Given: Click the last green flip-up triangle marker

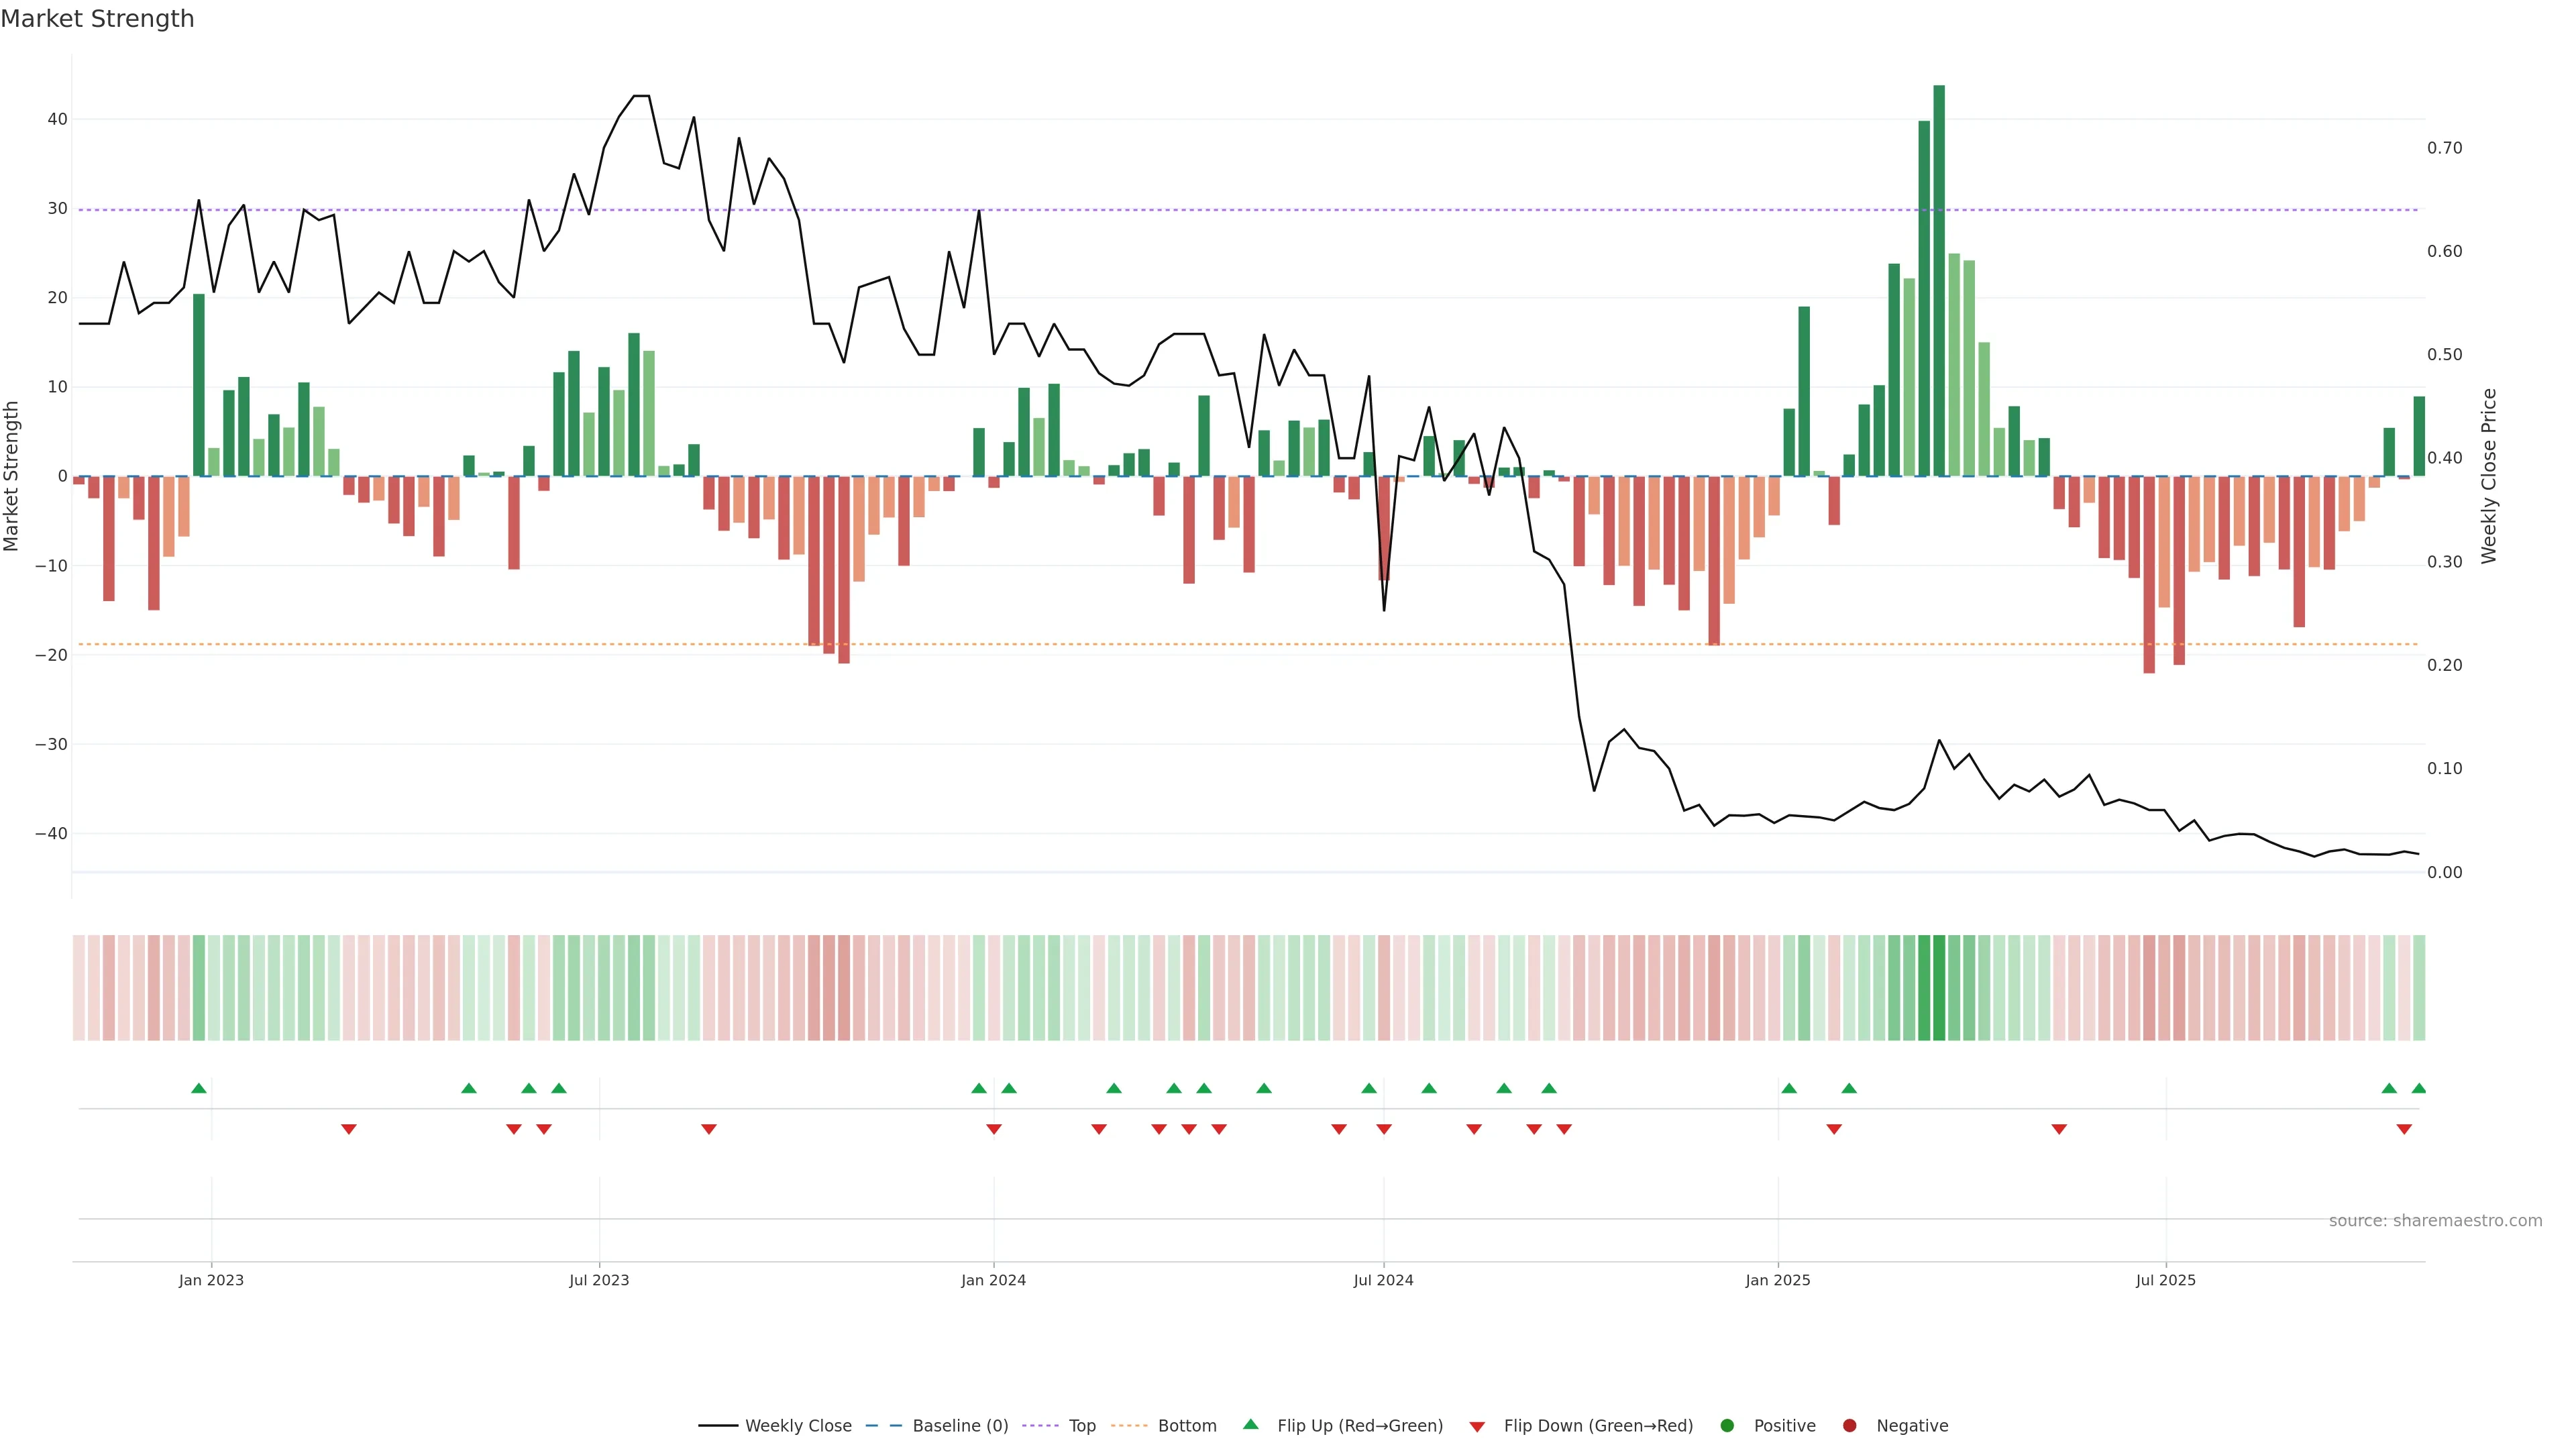Looking at the screenshot, I should point(2419,1088).
